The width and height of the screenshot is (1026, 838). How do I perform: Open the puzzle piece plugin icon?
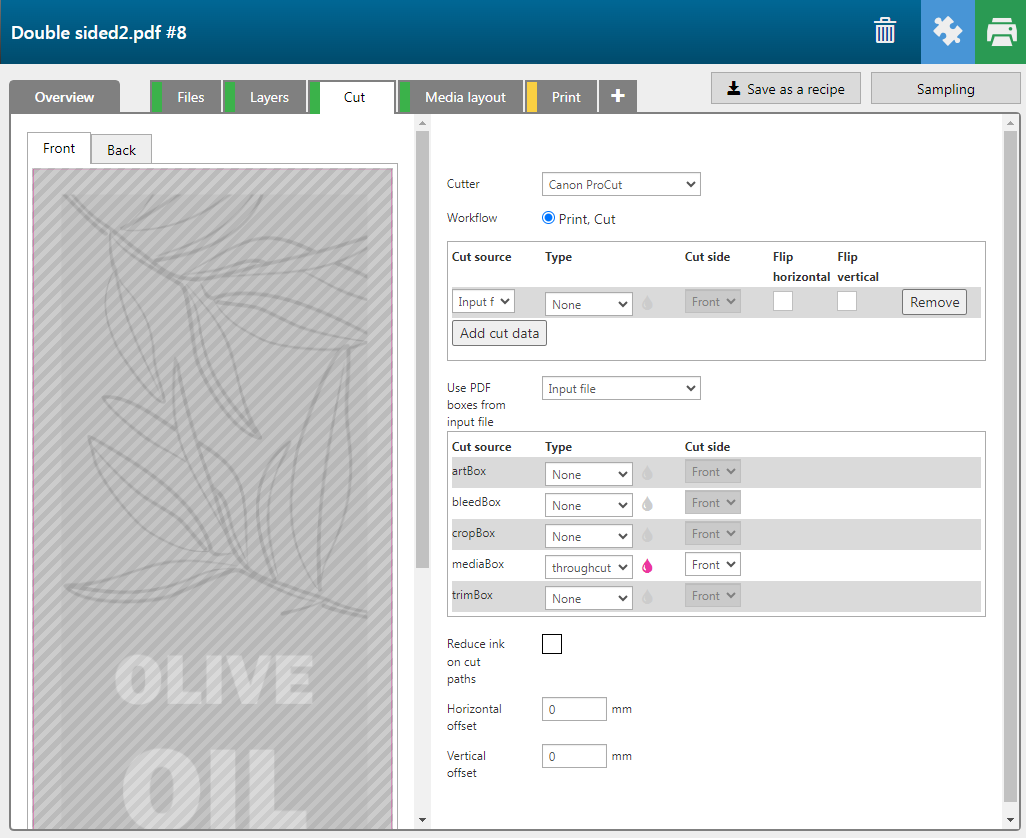coord(947,32)
